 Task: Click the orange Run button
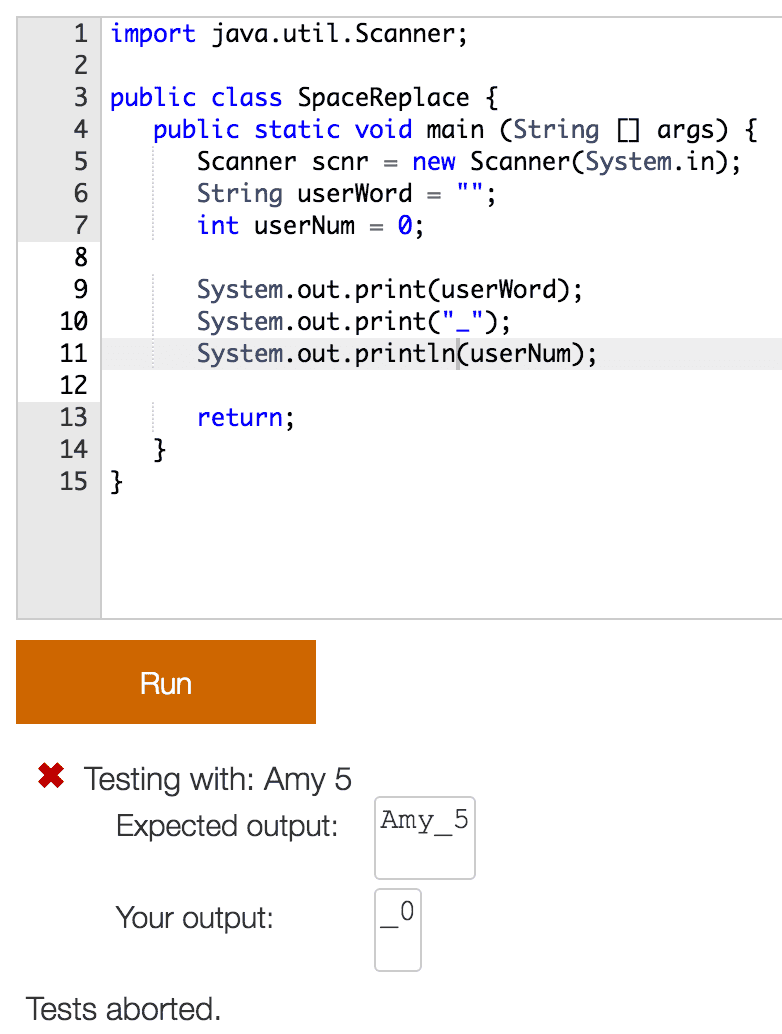click(166, 682)
